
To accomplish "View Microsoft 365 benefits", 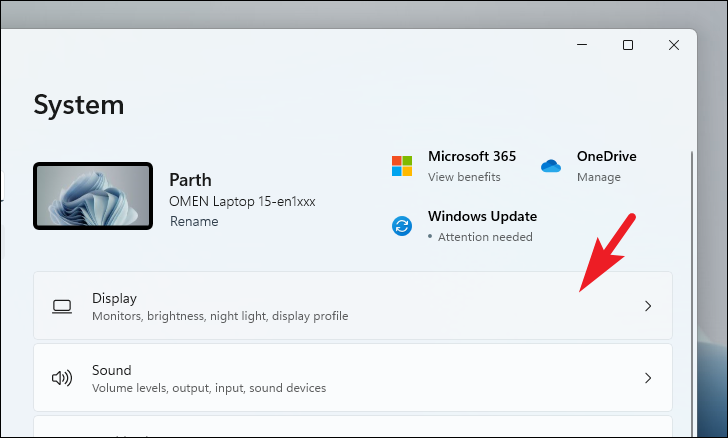I will pos(464,177).
